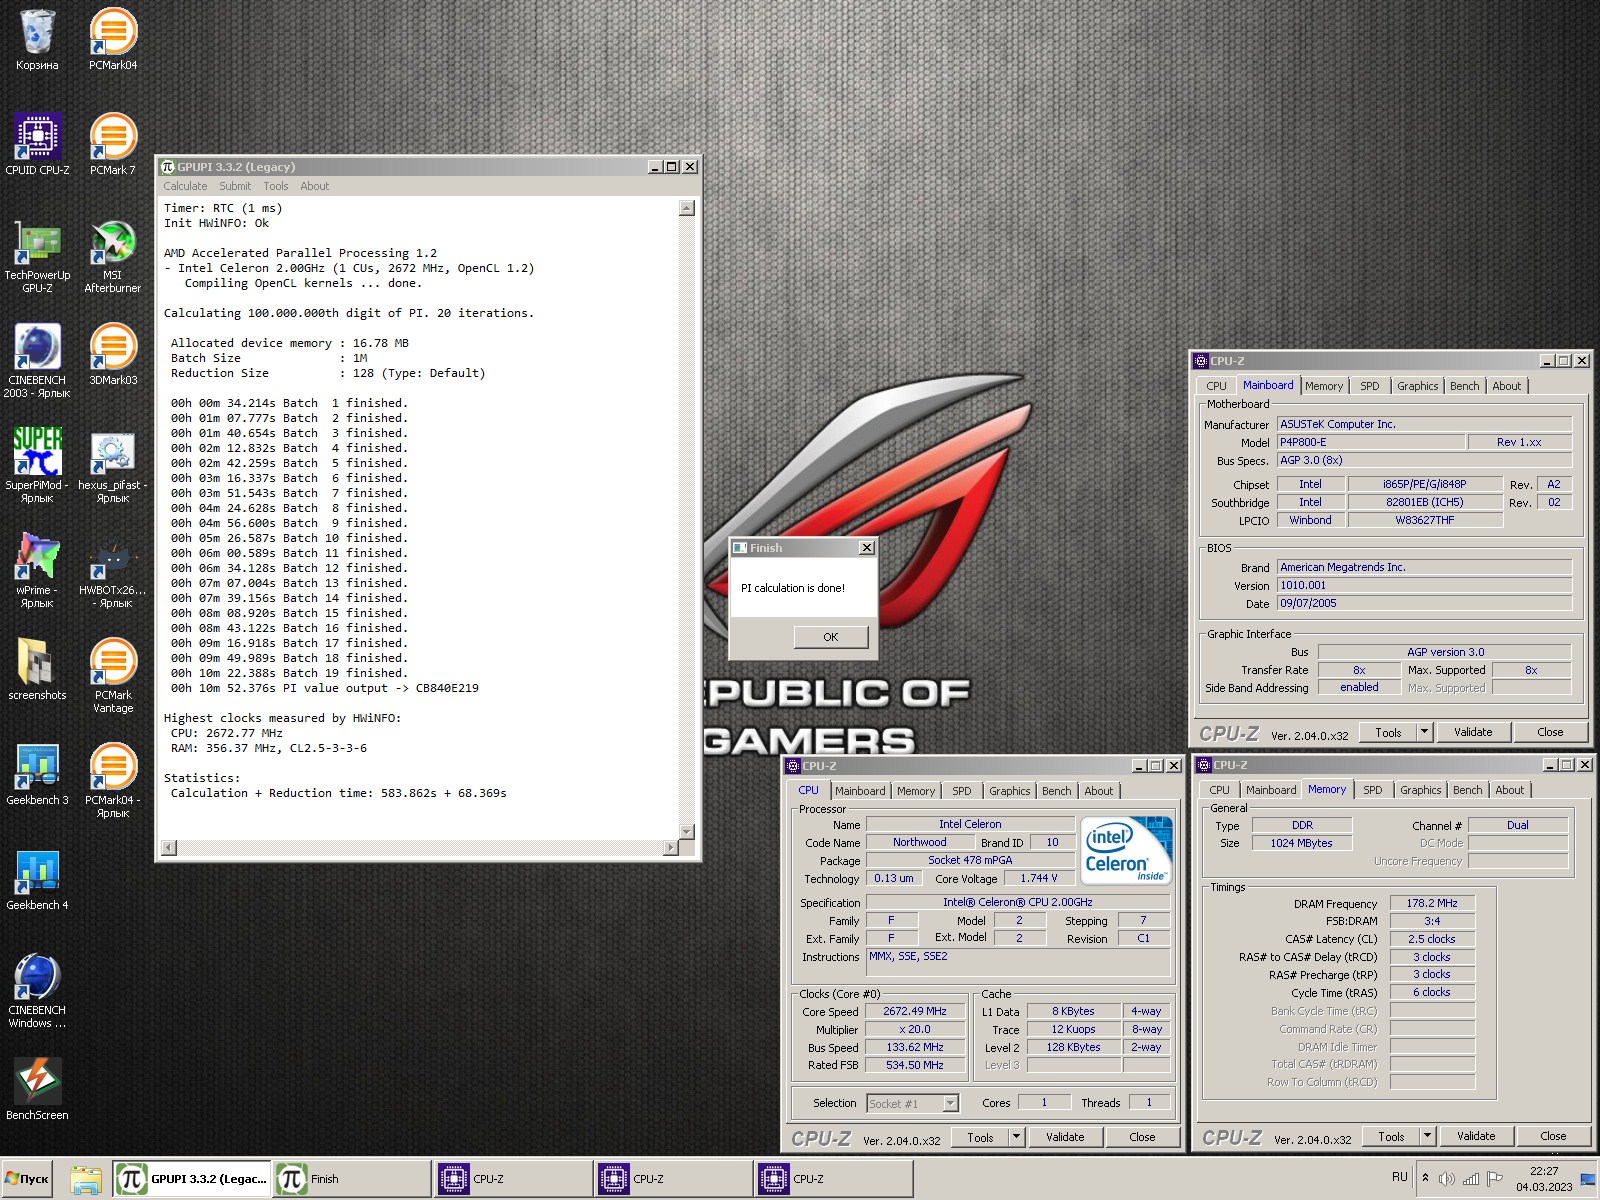Launch the CPUID CPU-Z desktop icon
The height and width of the screenshot is (1200, 1600).
[x=37, y=145]
